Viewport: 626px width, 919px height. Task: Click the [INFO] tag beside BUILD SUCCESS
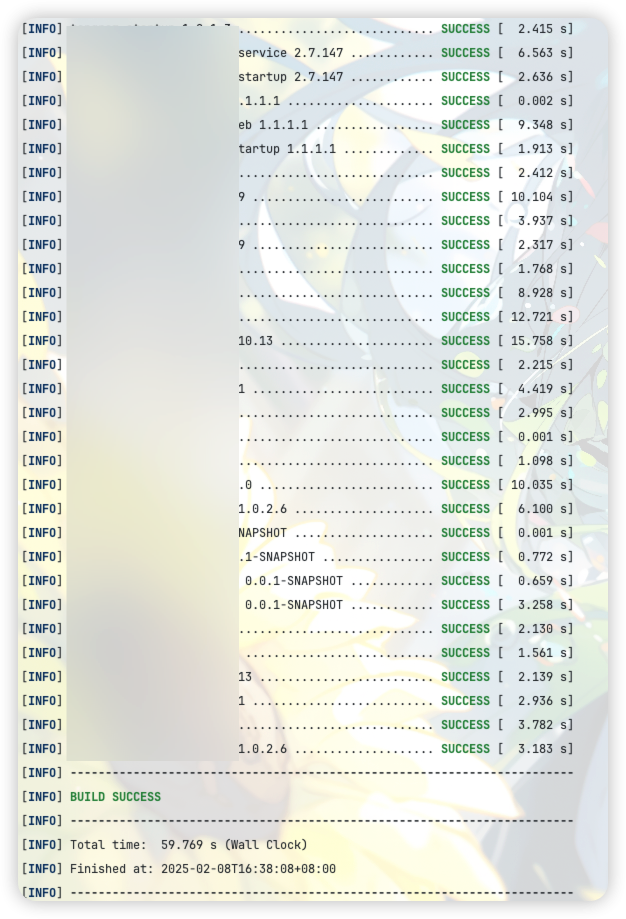pos(42,797)
